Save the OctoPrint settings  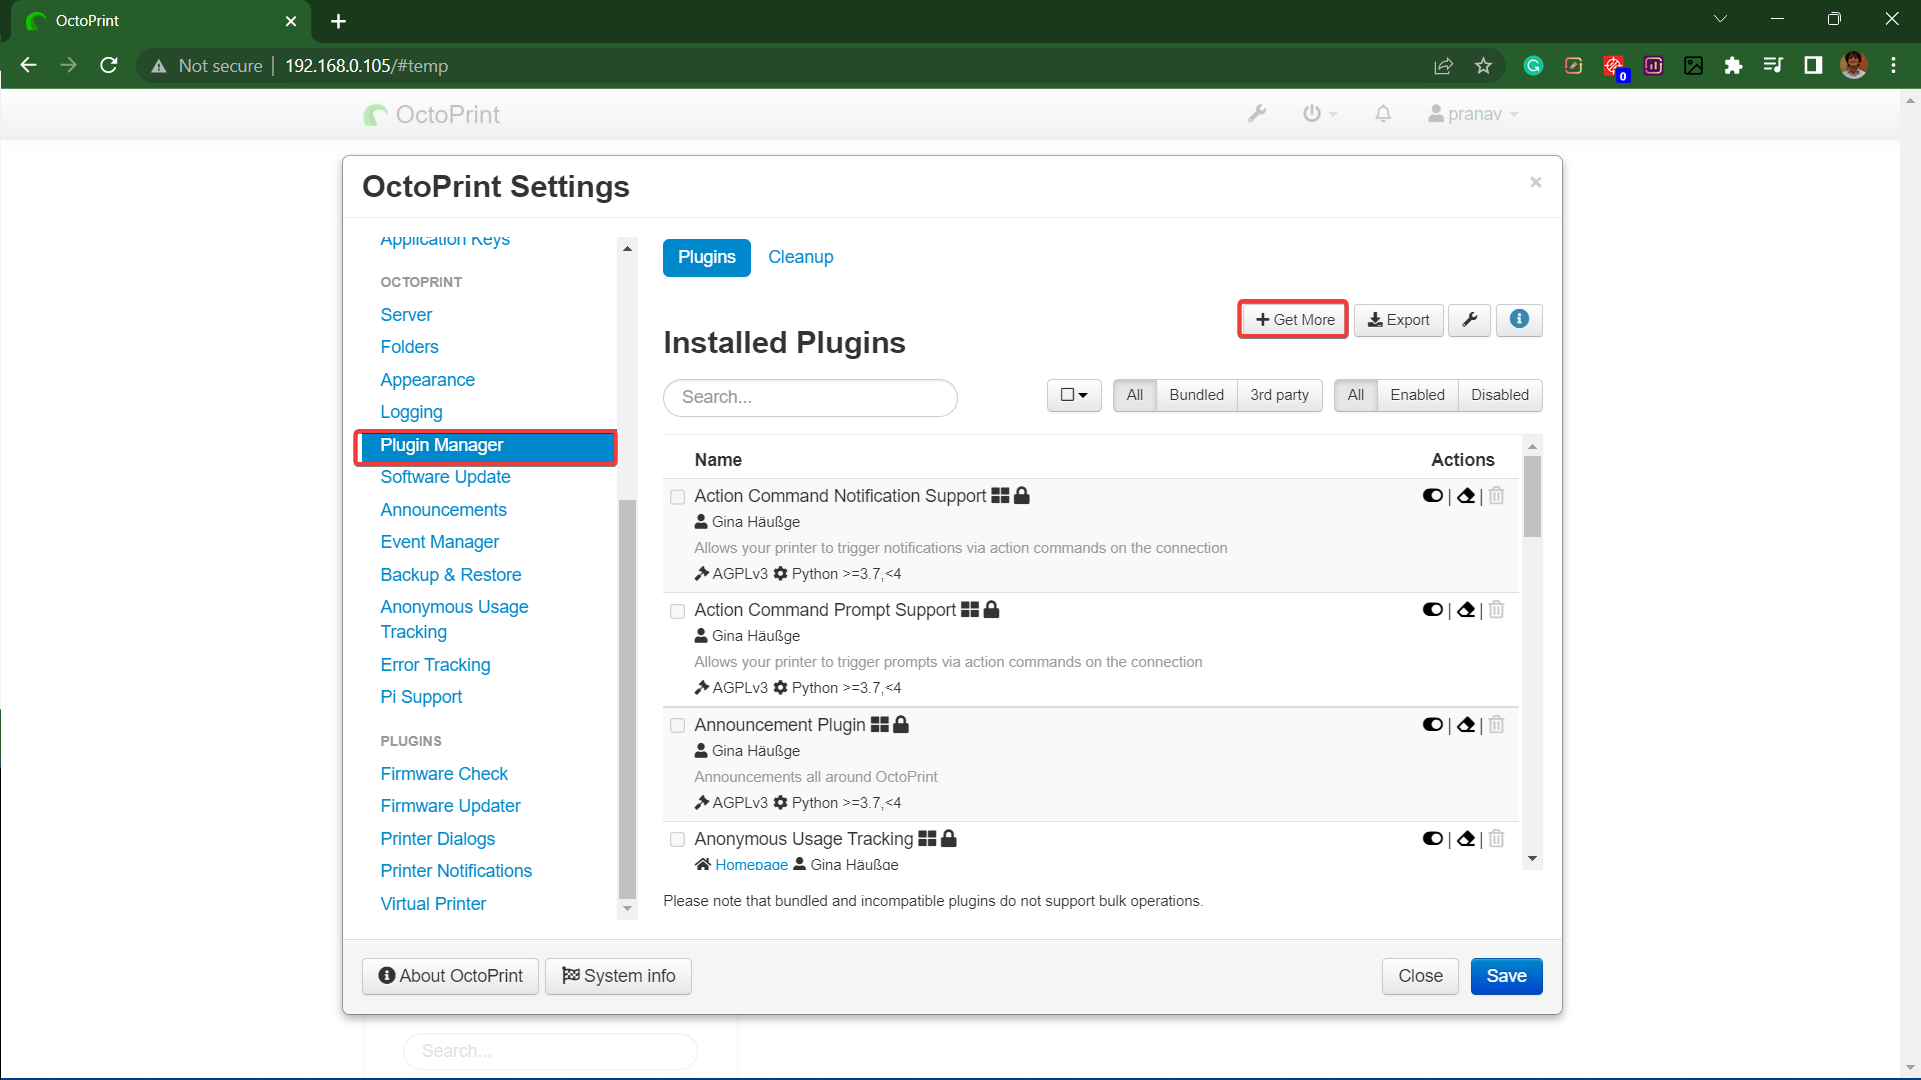point(1506,976)
